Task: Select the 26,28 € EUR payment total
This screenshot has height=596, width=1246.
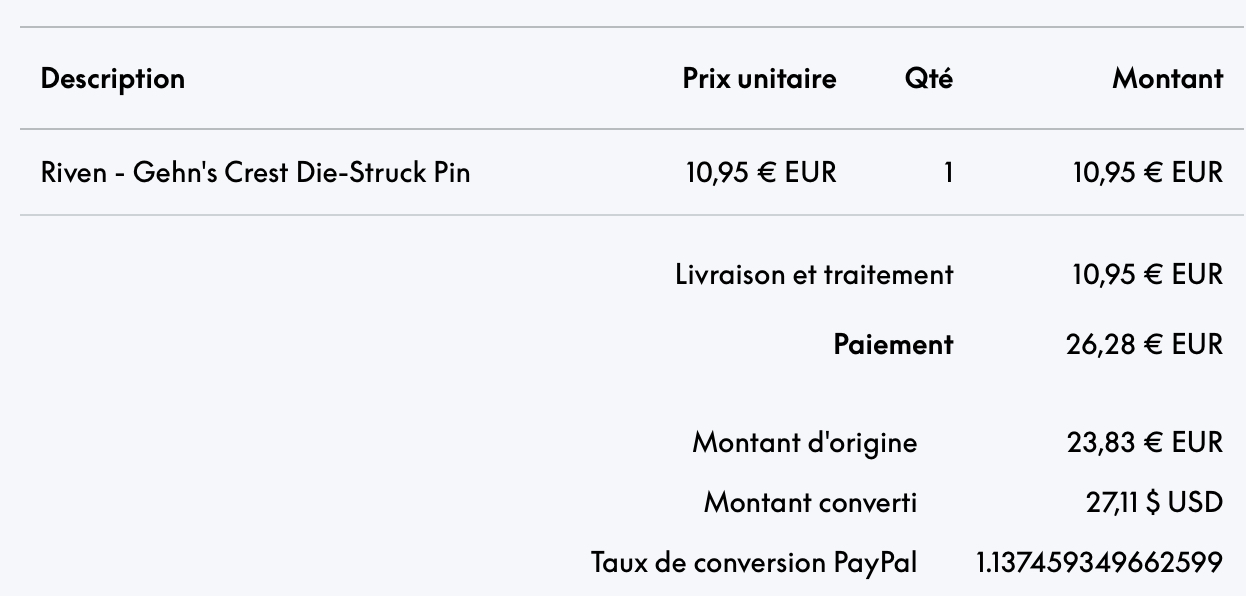Action: click(x=1146, y=345)
